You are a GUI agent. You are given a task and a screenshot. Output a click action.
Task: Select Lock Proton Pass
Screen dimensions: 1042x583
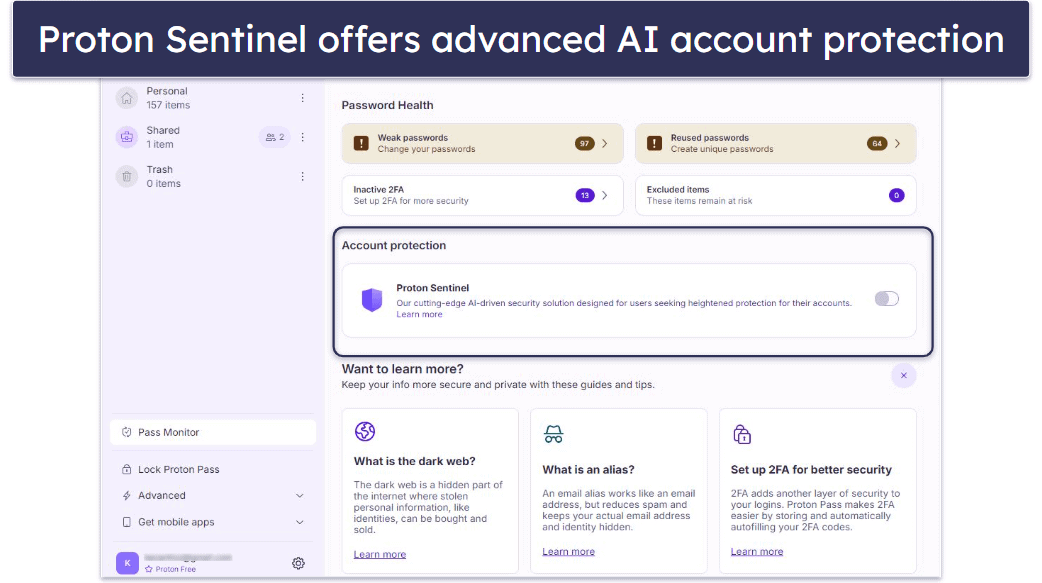pyautogui.click(x=213, y=469)
